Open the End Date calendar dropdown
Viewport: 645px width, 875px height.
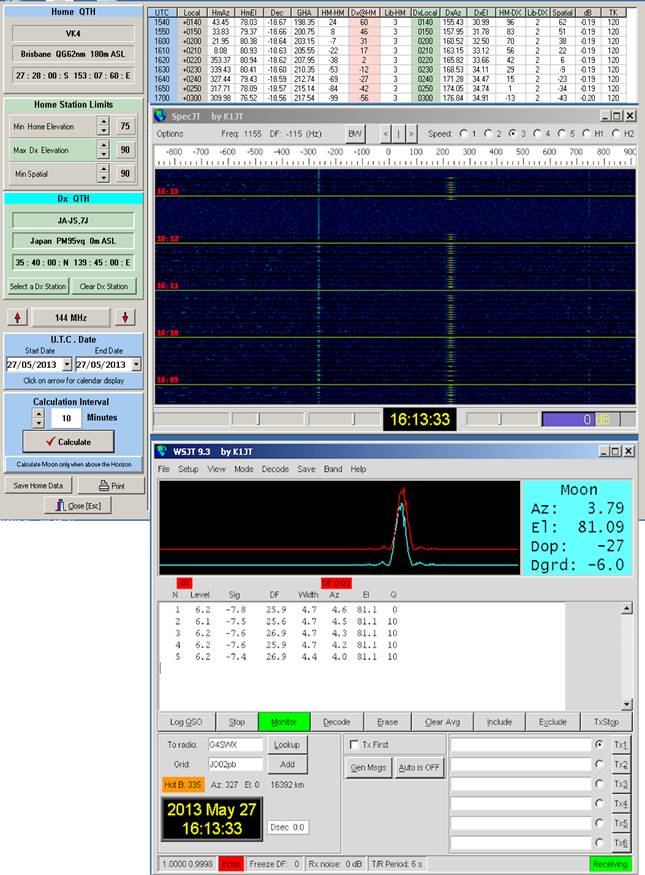(x=136, y=365)
